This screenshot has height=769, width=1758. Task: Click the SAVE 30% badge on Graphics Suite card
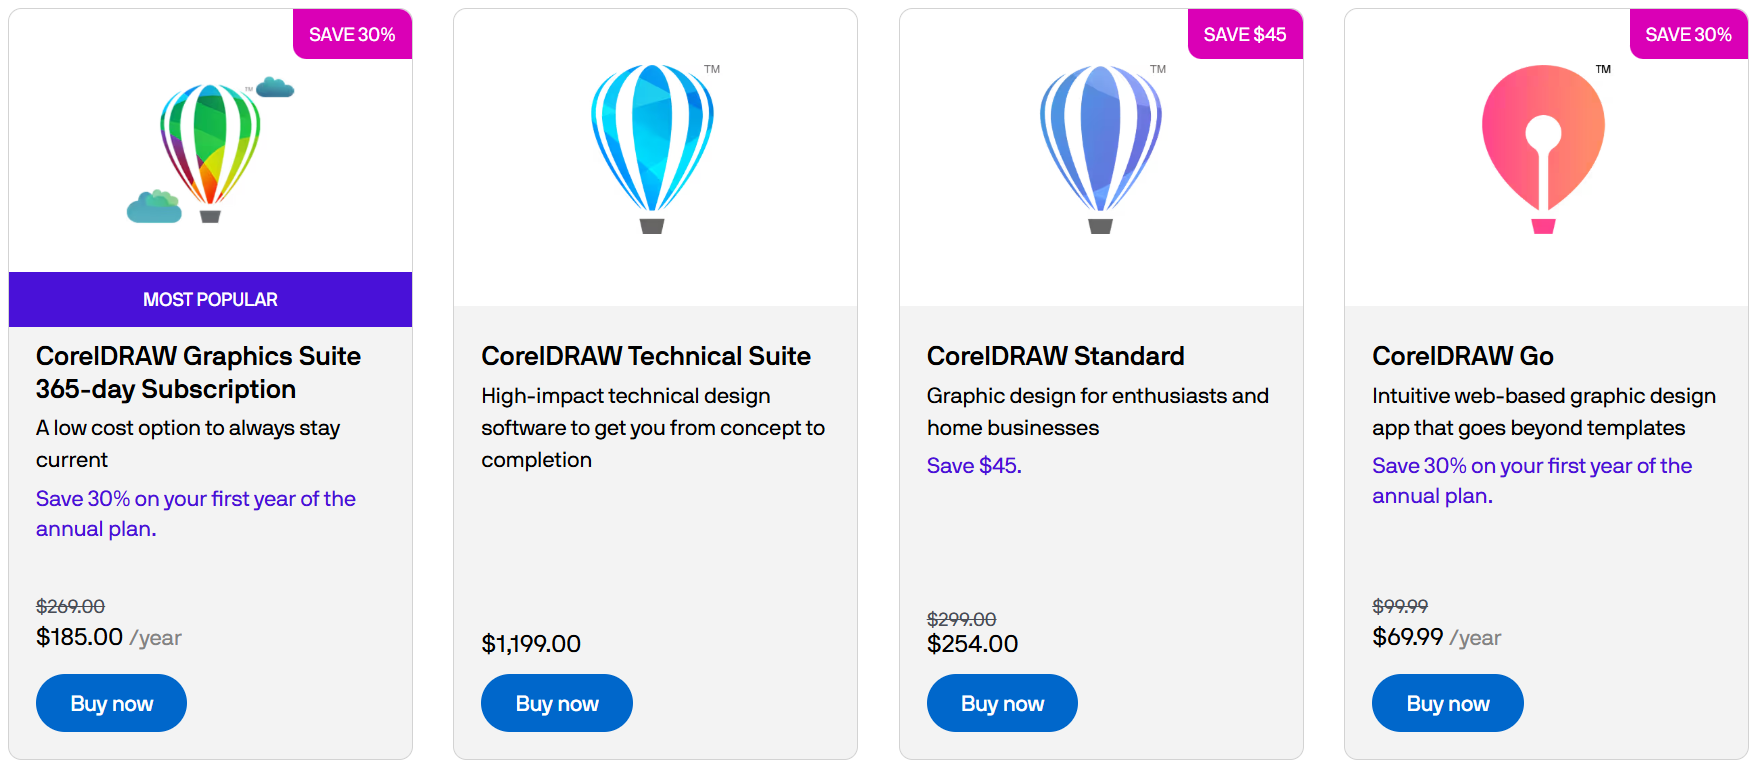click(352, 34)
